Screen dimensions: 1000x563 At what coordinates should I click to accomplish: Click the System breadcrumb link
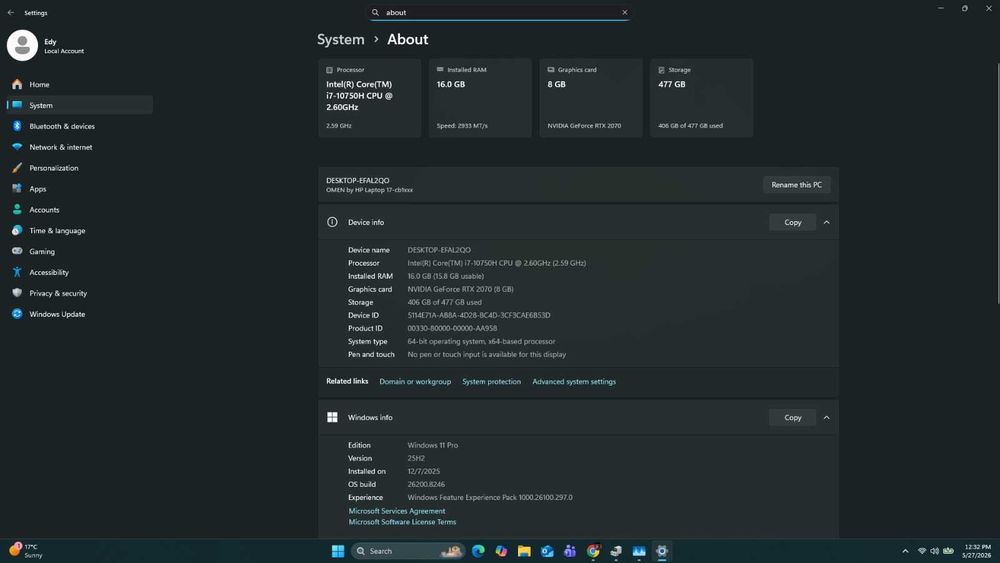pos(341,40)
